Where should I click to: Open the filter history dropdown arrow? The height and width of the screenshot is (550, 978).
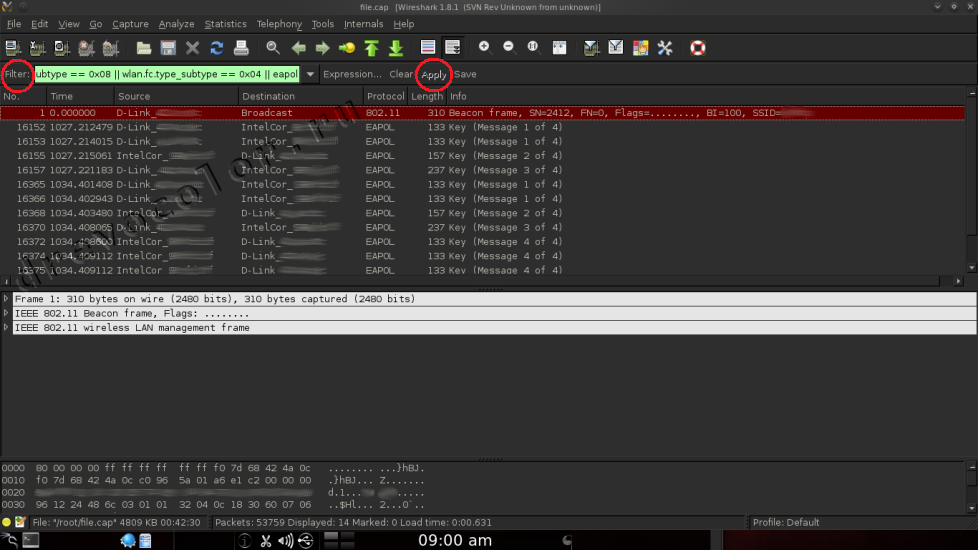pyautogui.click(x=310, y=74)
